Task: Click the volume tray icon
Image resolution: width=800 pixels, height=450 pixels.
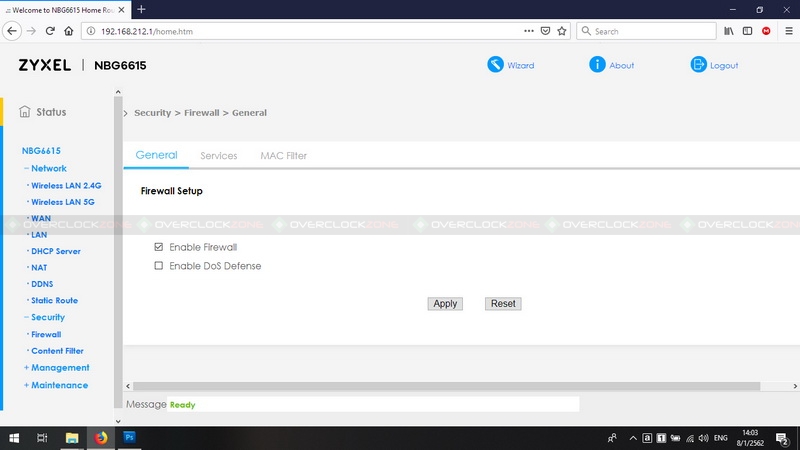Action: click(x=704, y=438)
